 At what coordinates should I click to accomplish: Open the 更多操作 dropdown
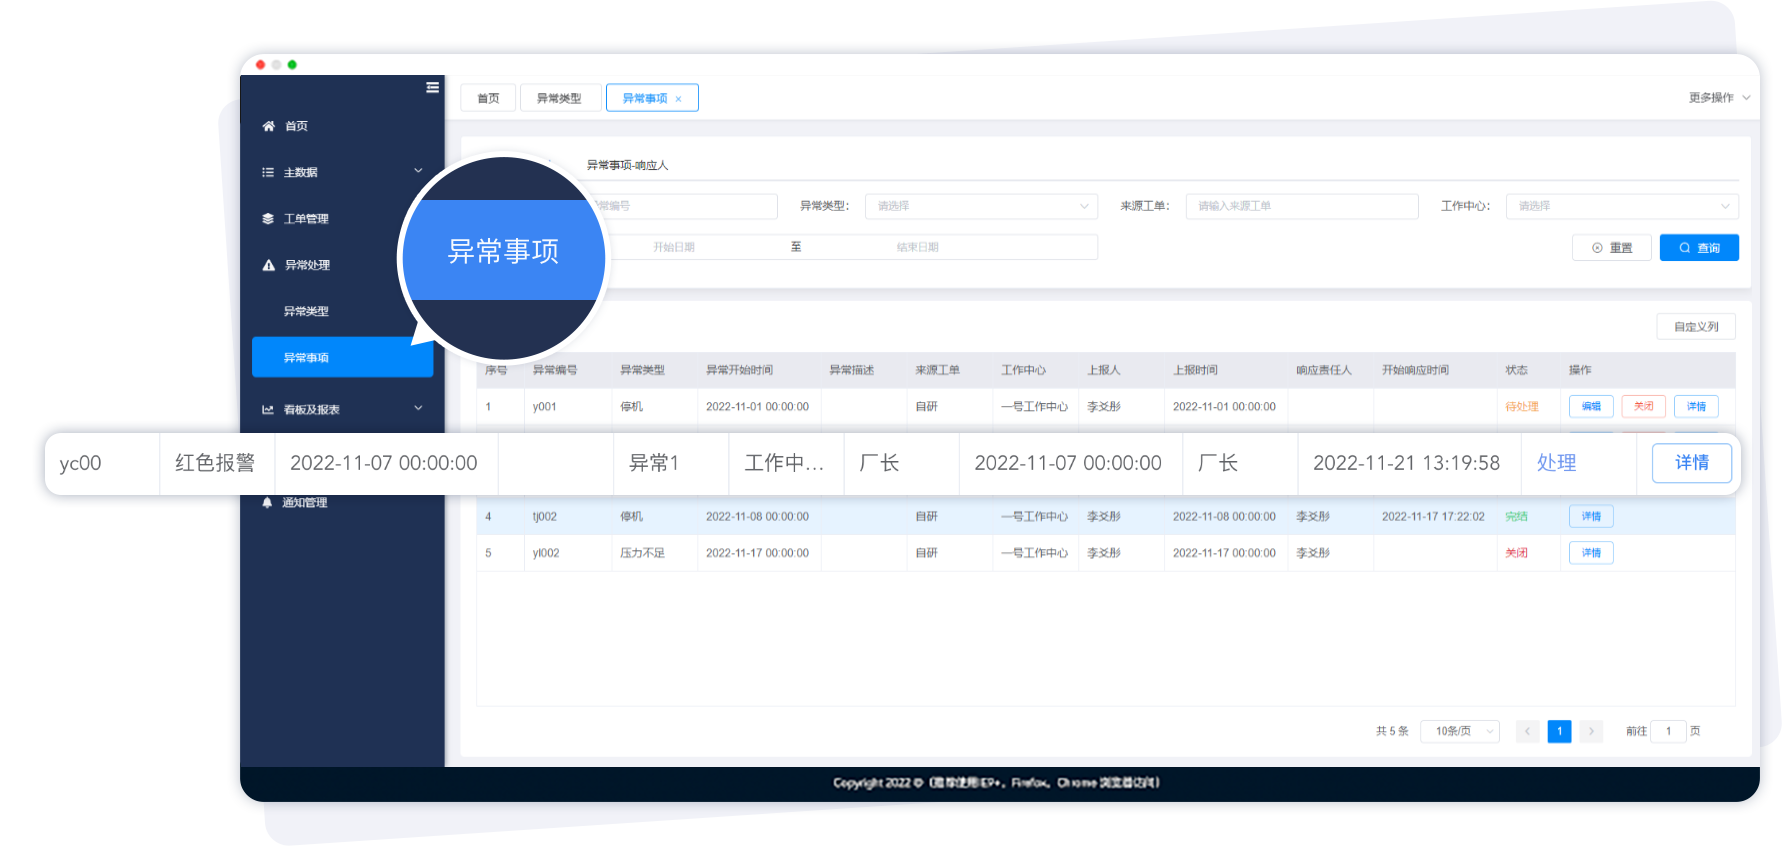1719,97
